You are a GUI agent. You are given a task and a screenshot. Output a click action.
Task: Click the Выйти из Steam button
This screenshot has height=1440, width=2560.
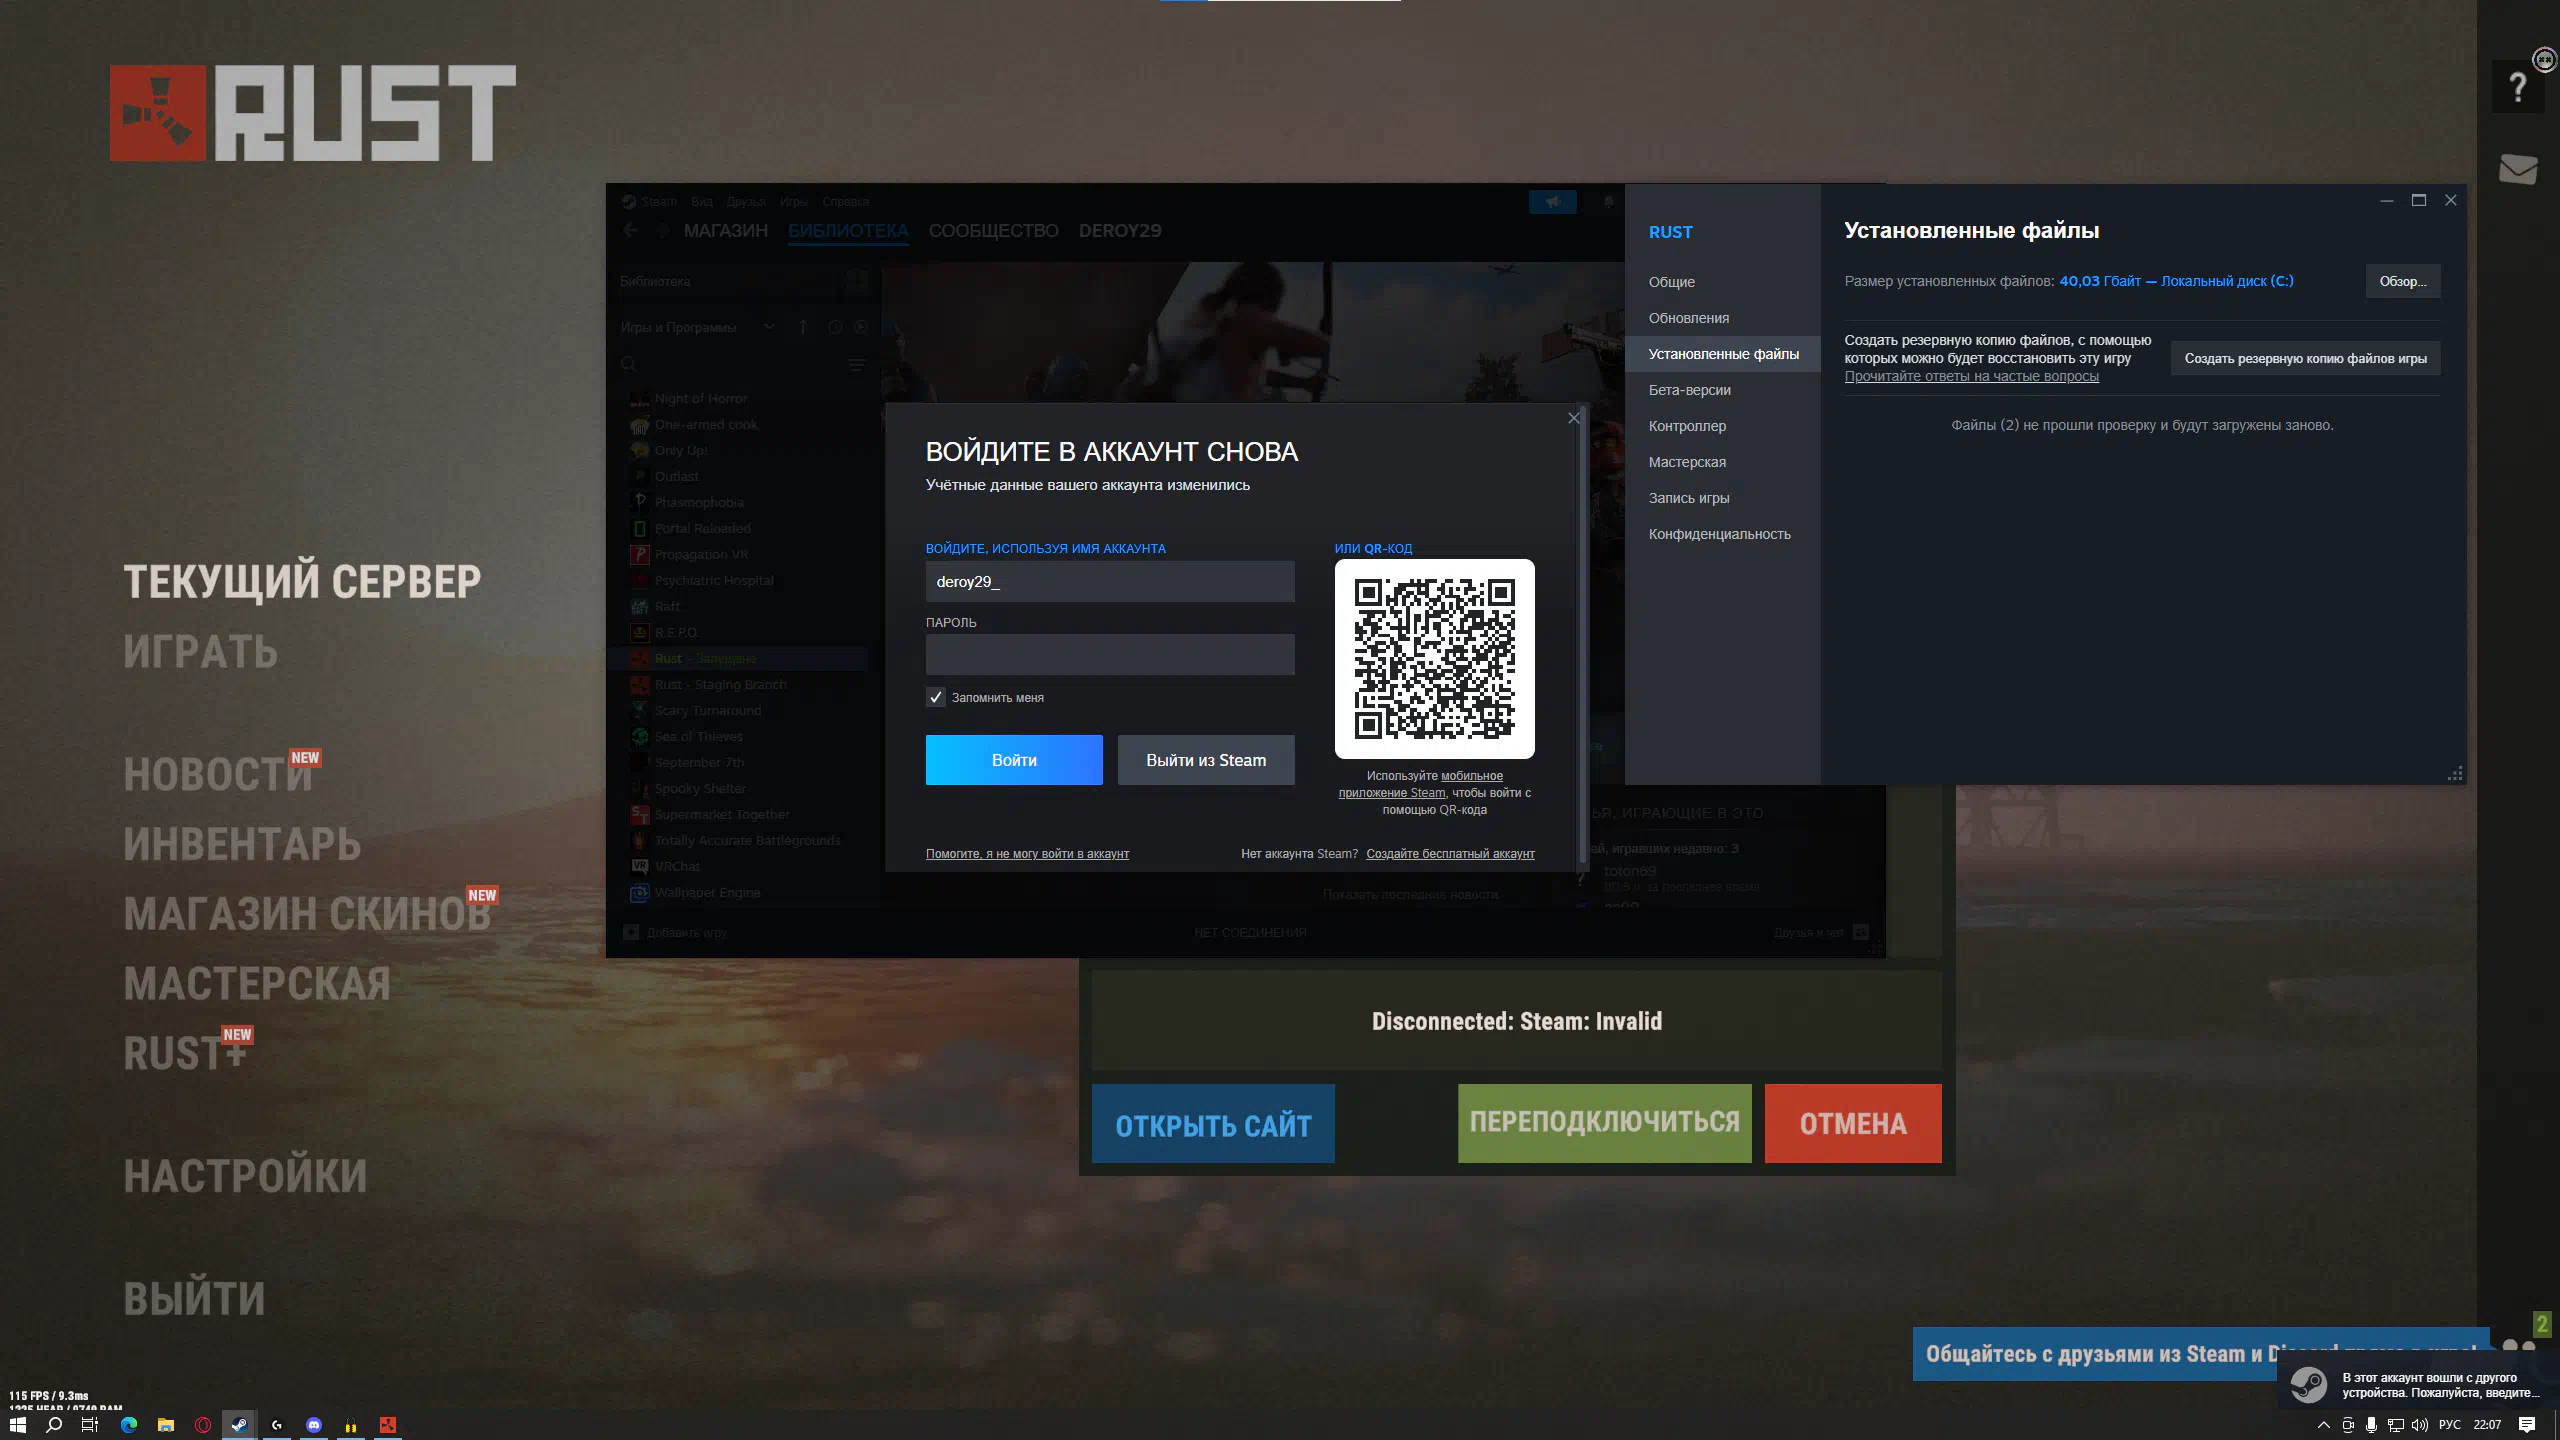pyautogui.click(x=1206, y=760)
